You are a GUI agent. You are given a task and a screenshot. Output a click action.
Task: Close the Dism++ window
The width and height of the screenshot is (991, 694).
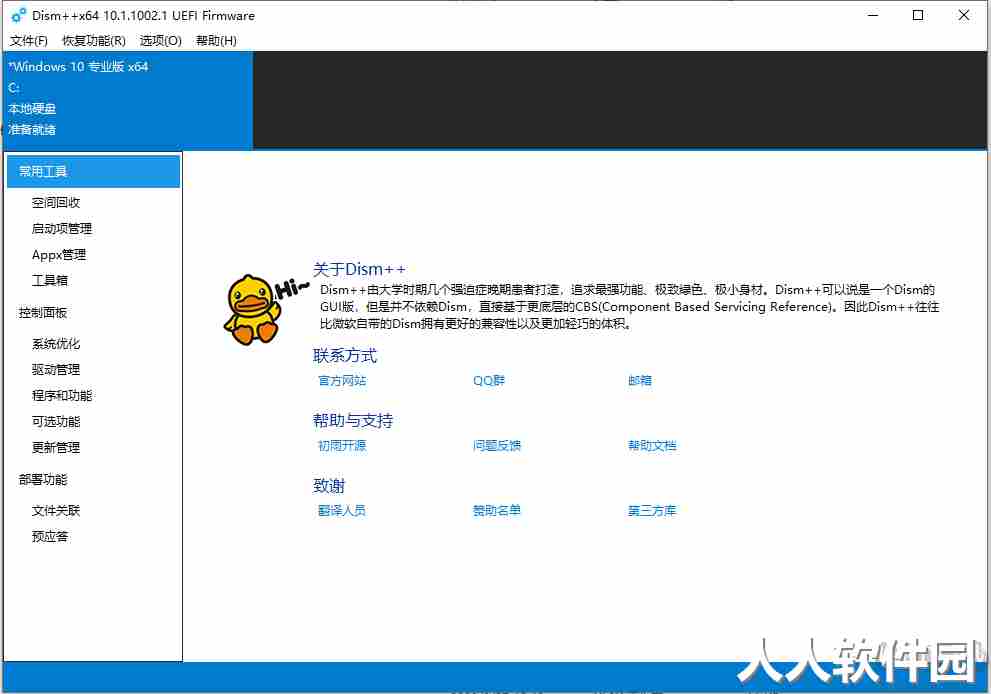pyautogui.click(x=964, y=15)
